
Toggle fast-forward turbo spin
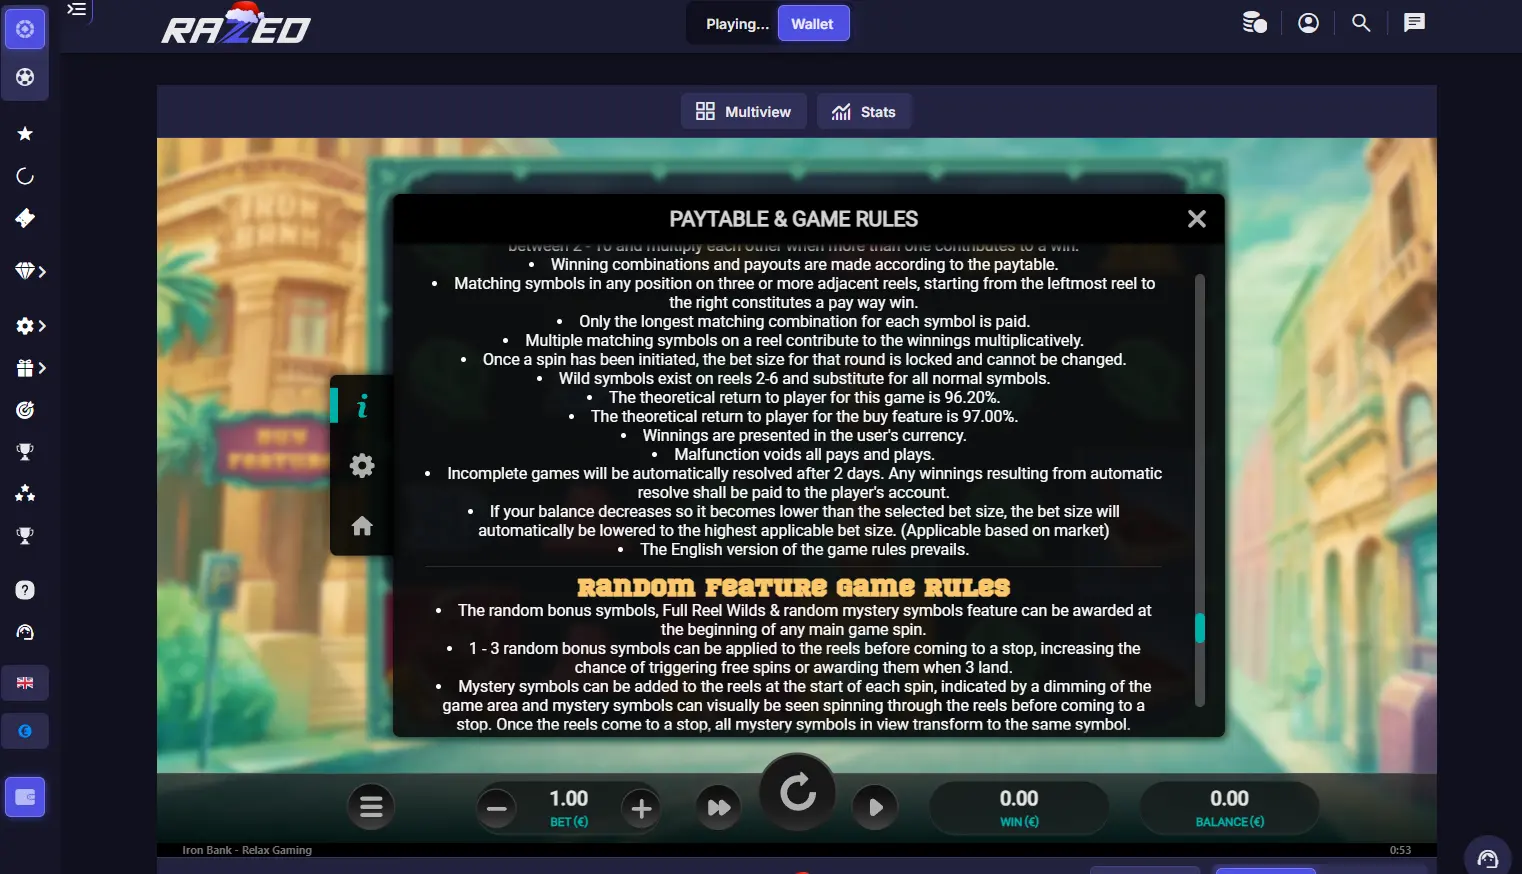[x=719, y=807]
